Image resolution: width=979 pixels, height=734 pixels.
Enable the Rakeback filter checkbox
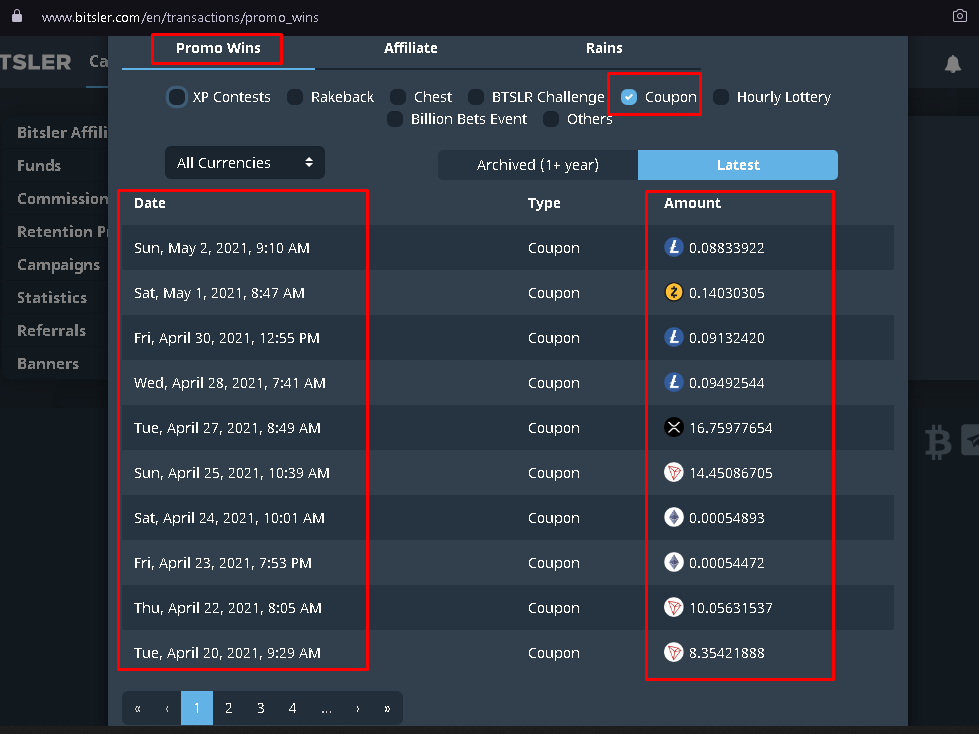pyautogui.click(x=295, y=97)
